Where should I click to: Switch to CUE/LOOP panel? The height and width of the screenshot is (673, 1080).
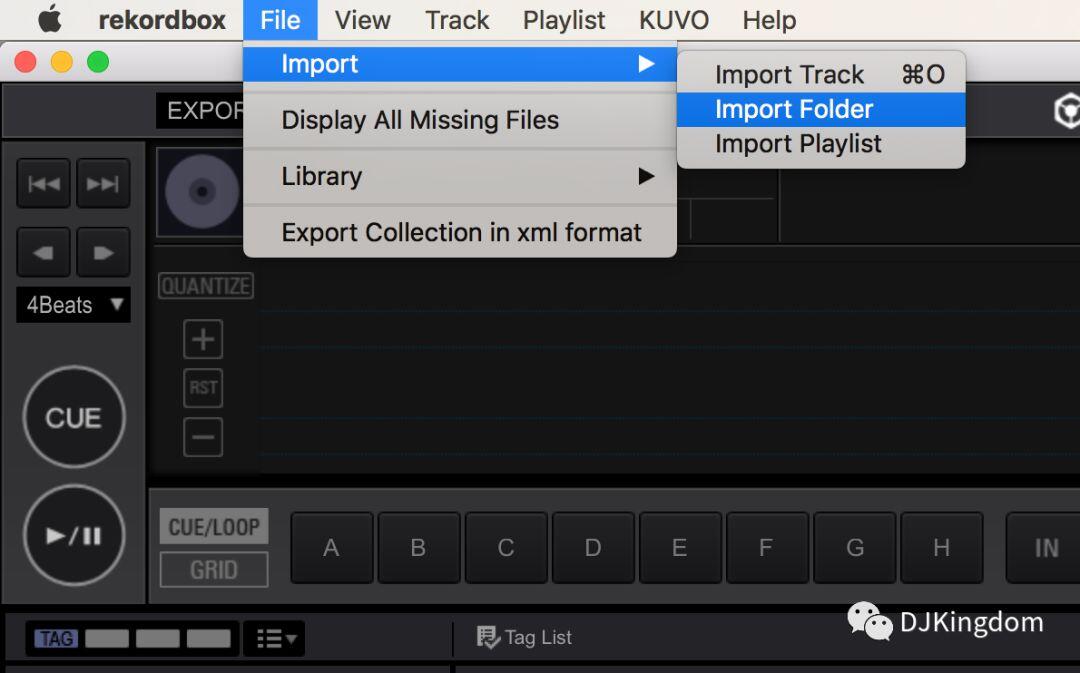pos(214,527)
